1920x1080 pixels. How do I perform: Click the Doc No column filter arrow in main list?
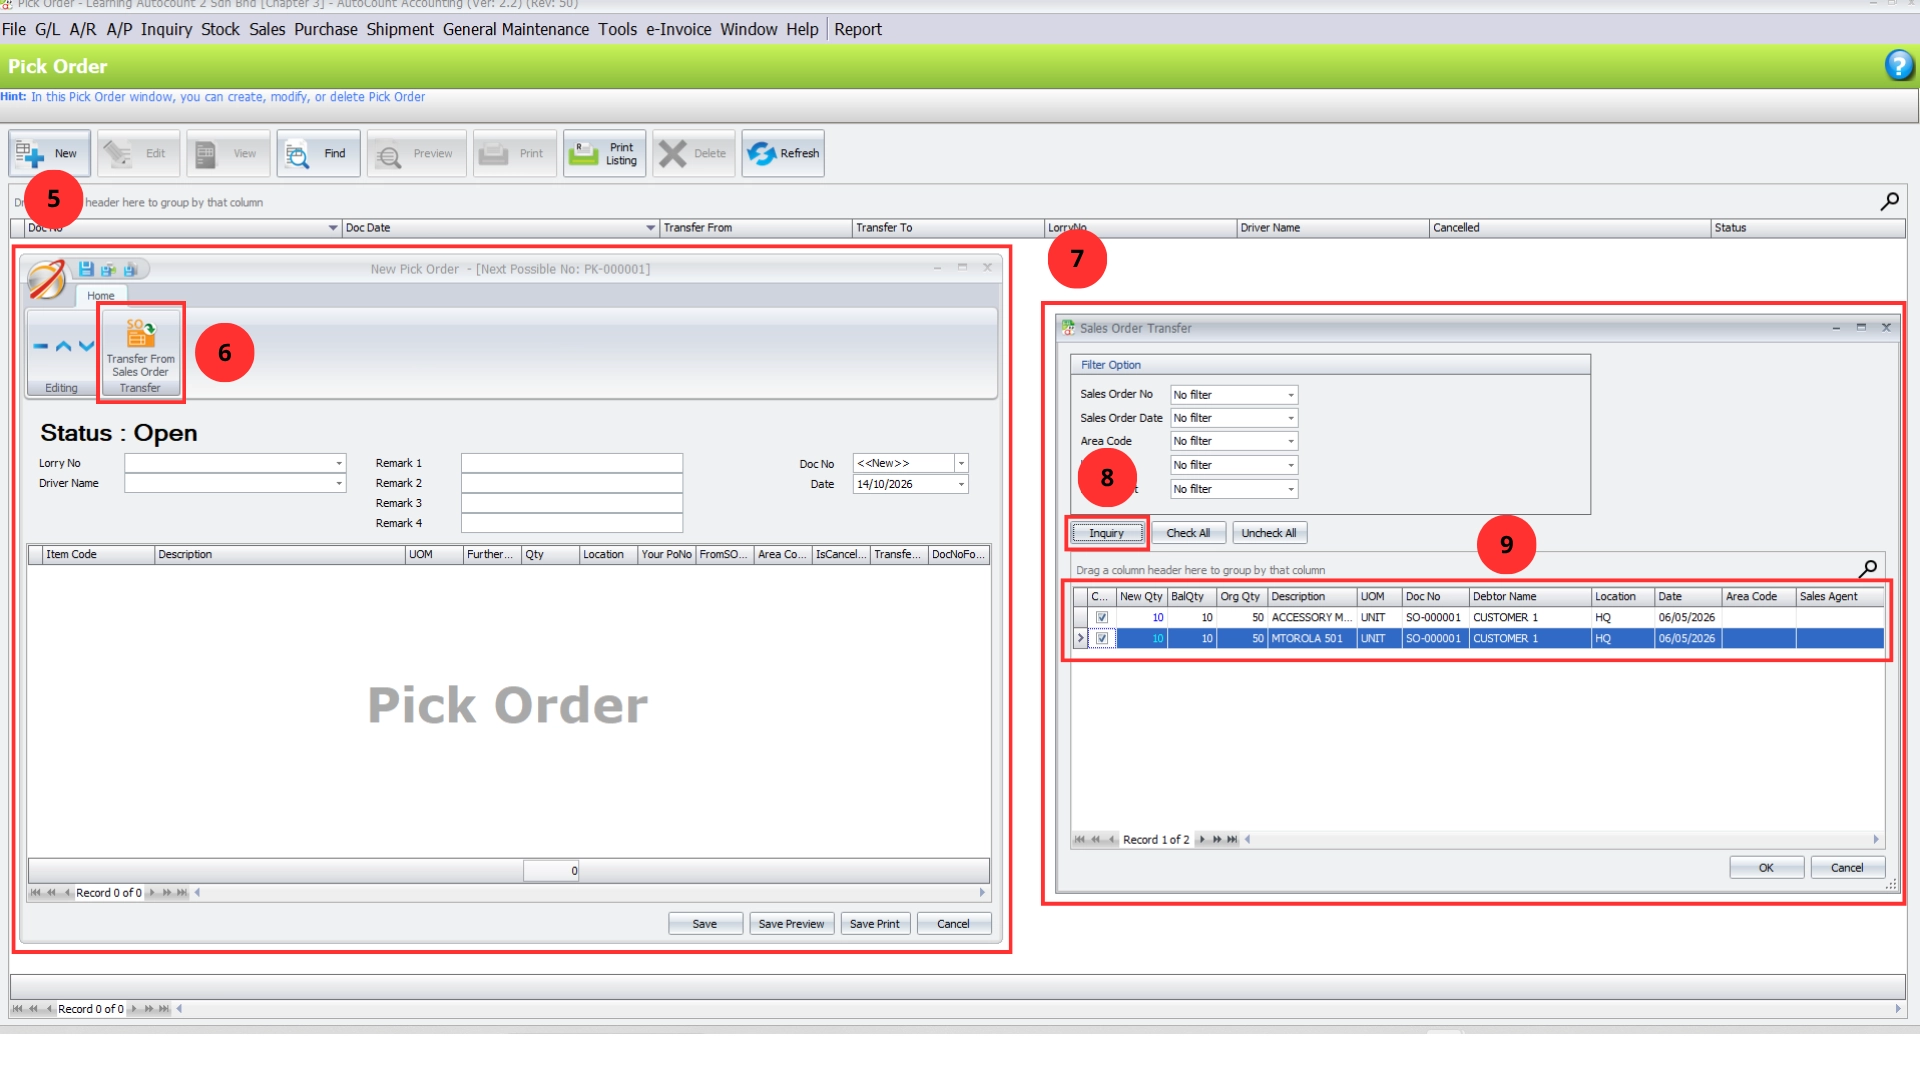333,228
